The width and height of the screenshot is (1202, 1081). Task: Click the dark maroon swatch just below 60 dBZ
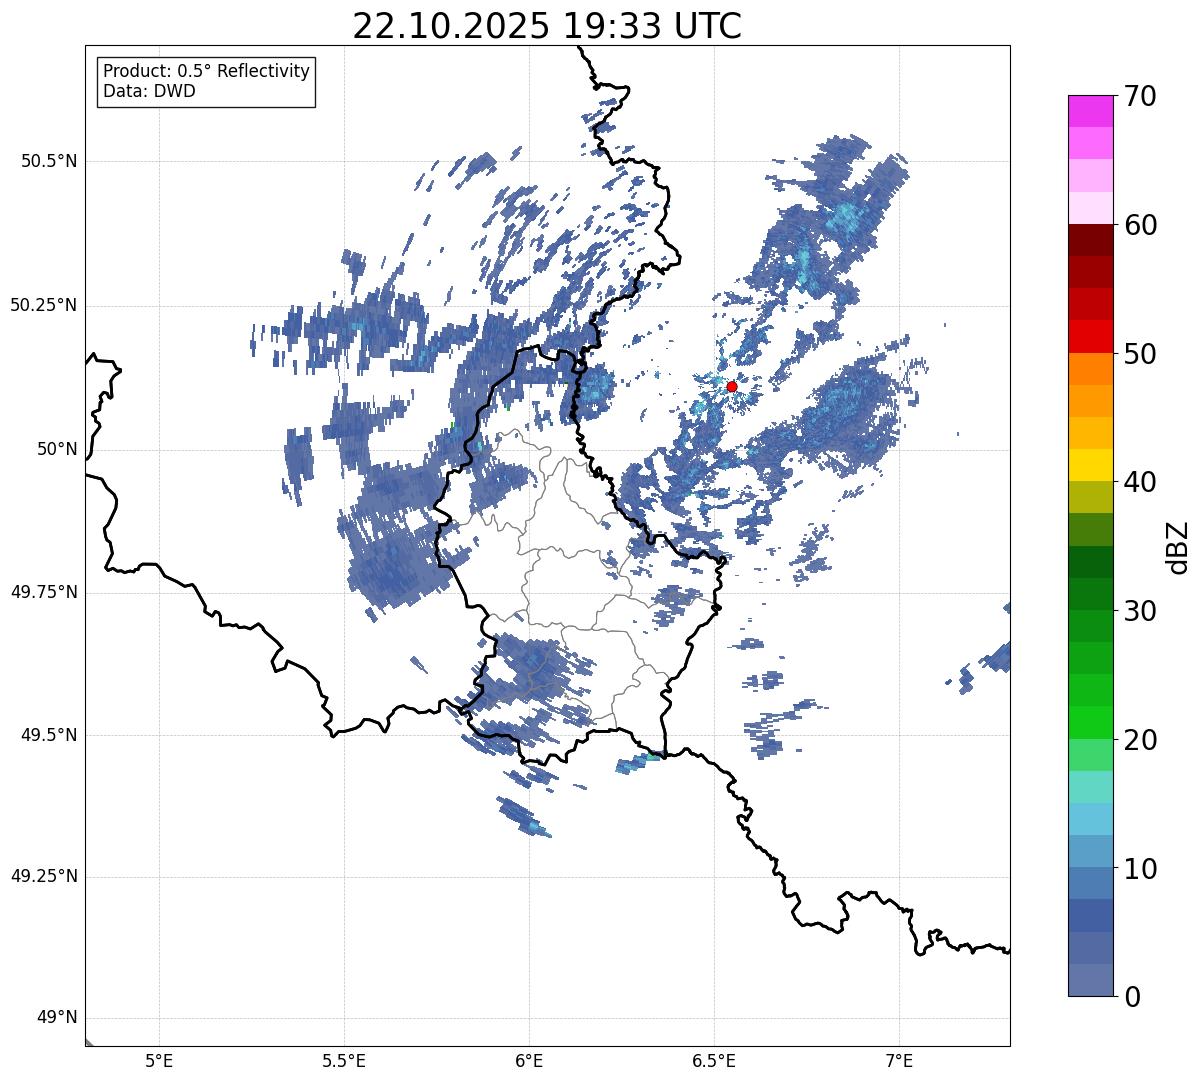1090,240
